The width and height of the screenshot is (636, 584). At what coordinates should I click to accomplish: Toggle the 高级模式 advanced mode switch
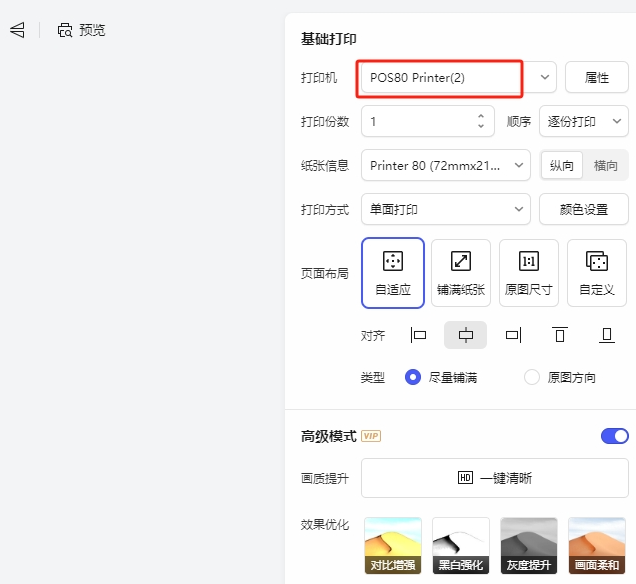614,436
